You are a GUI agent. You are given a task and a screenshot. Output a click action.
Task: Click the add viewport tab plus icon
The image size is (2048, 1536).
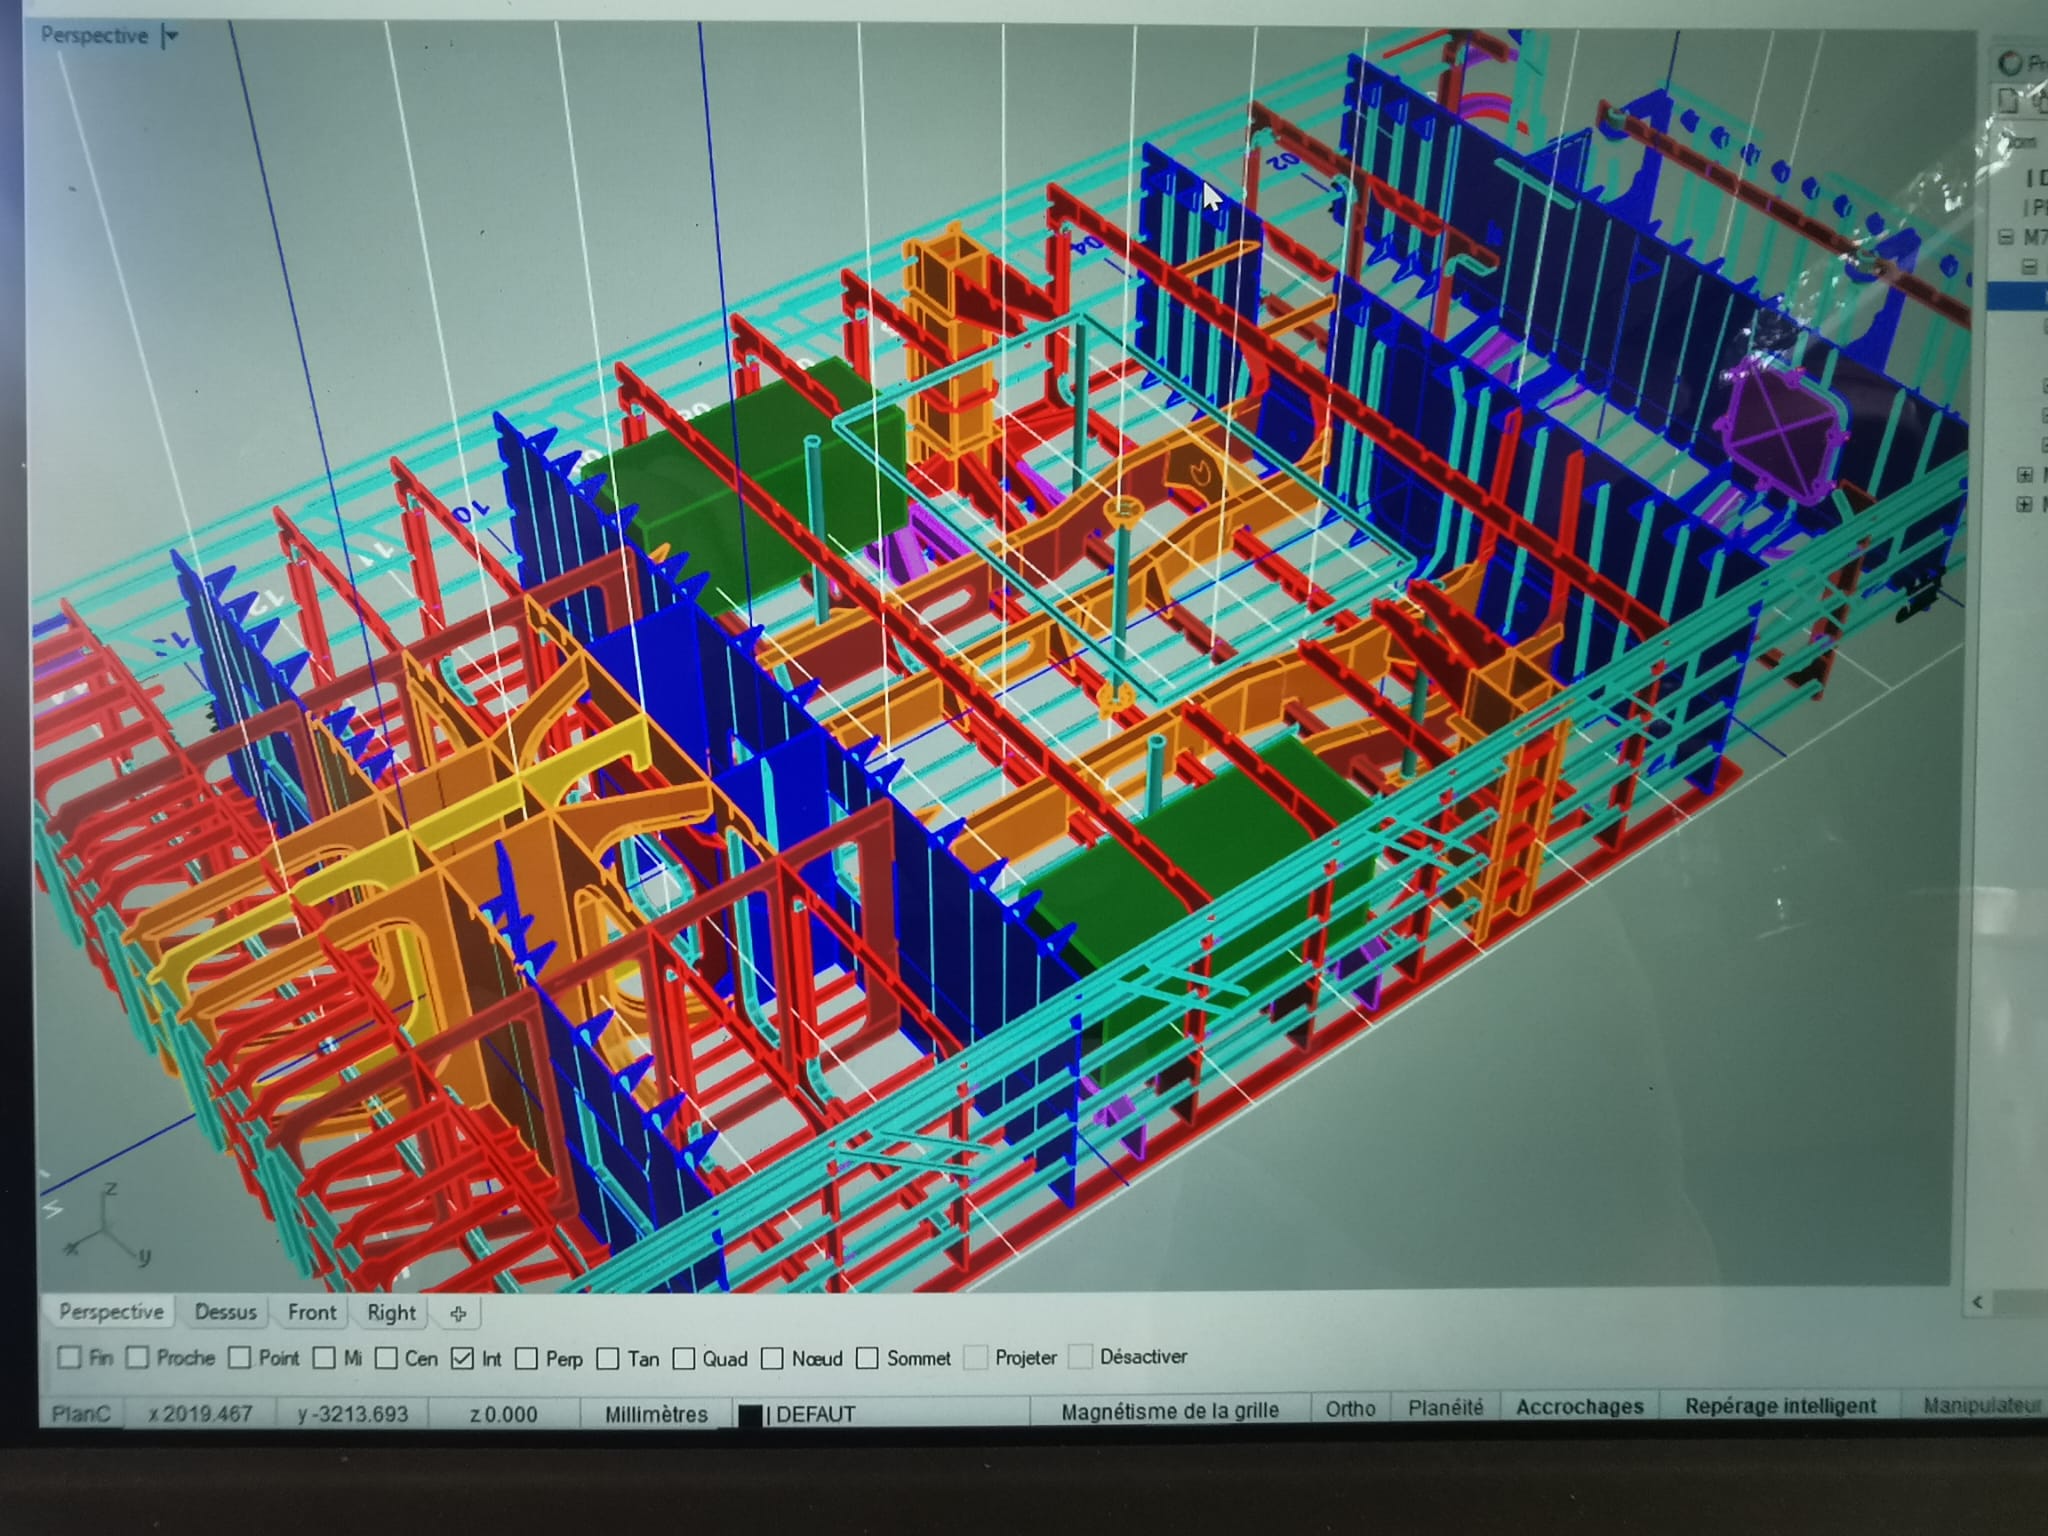pos(458,1313)
